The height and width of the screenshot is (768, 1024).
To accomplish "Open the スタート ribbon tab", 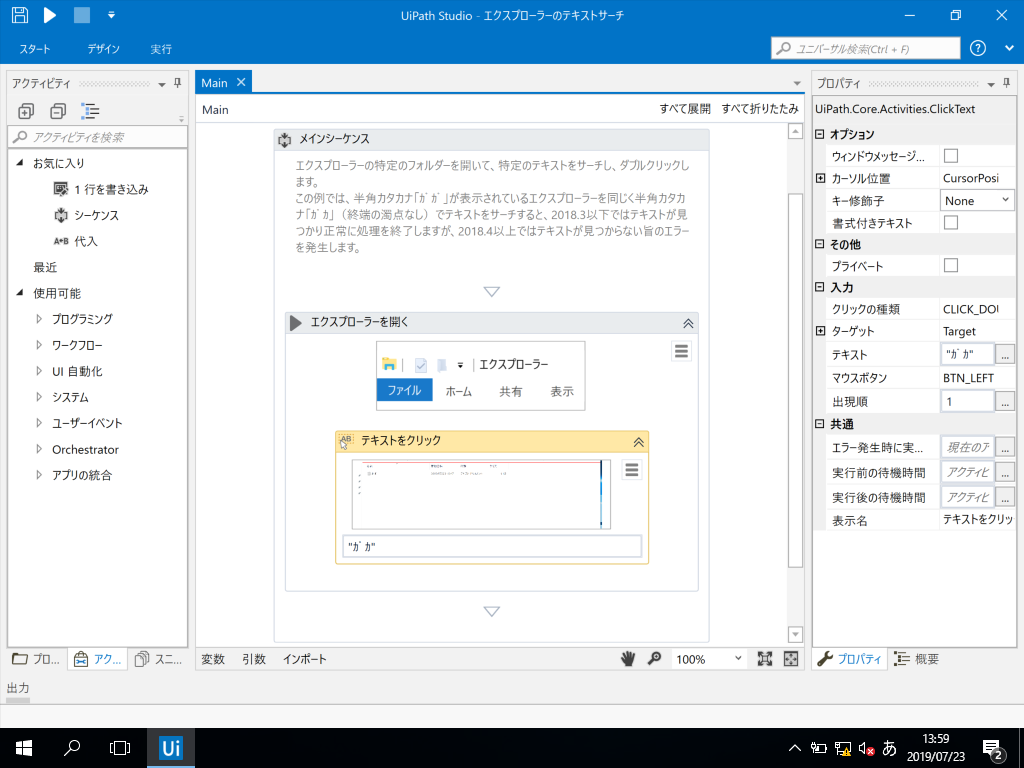I will pyautogui.click(x=35, y=49).
